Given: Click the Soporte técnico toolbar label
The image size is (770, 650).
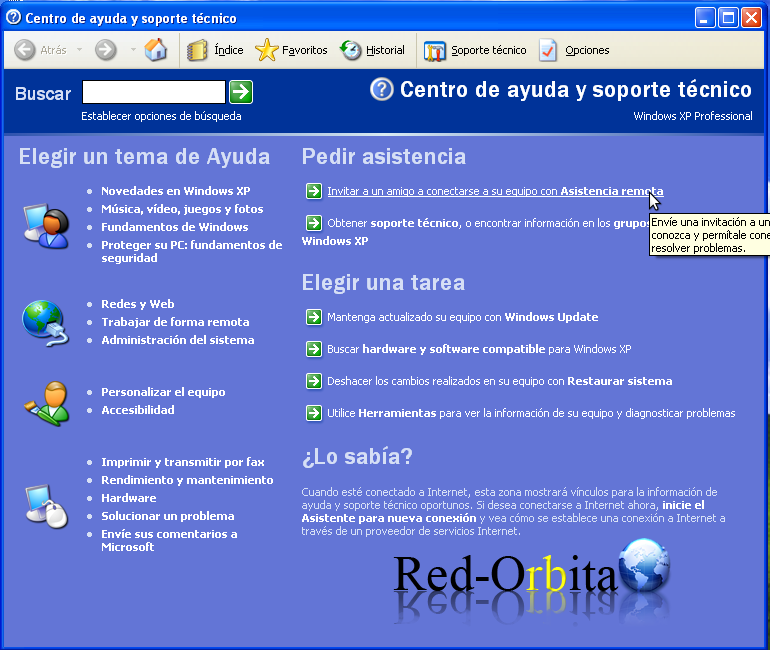Looking at the screenshot, I should pos(489,50).
